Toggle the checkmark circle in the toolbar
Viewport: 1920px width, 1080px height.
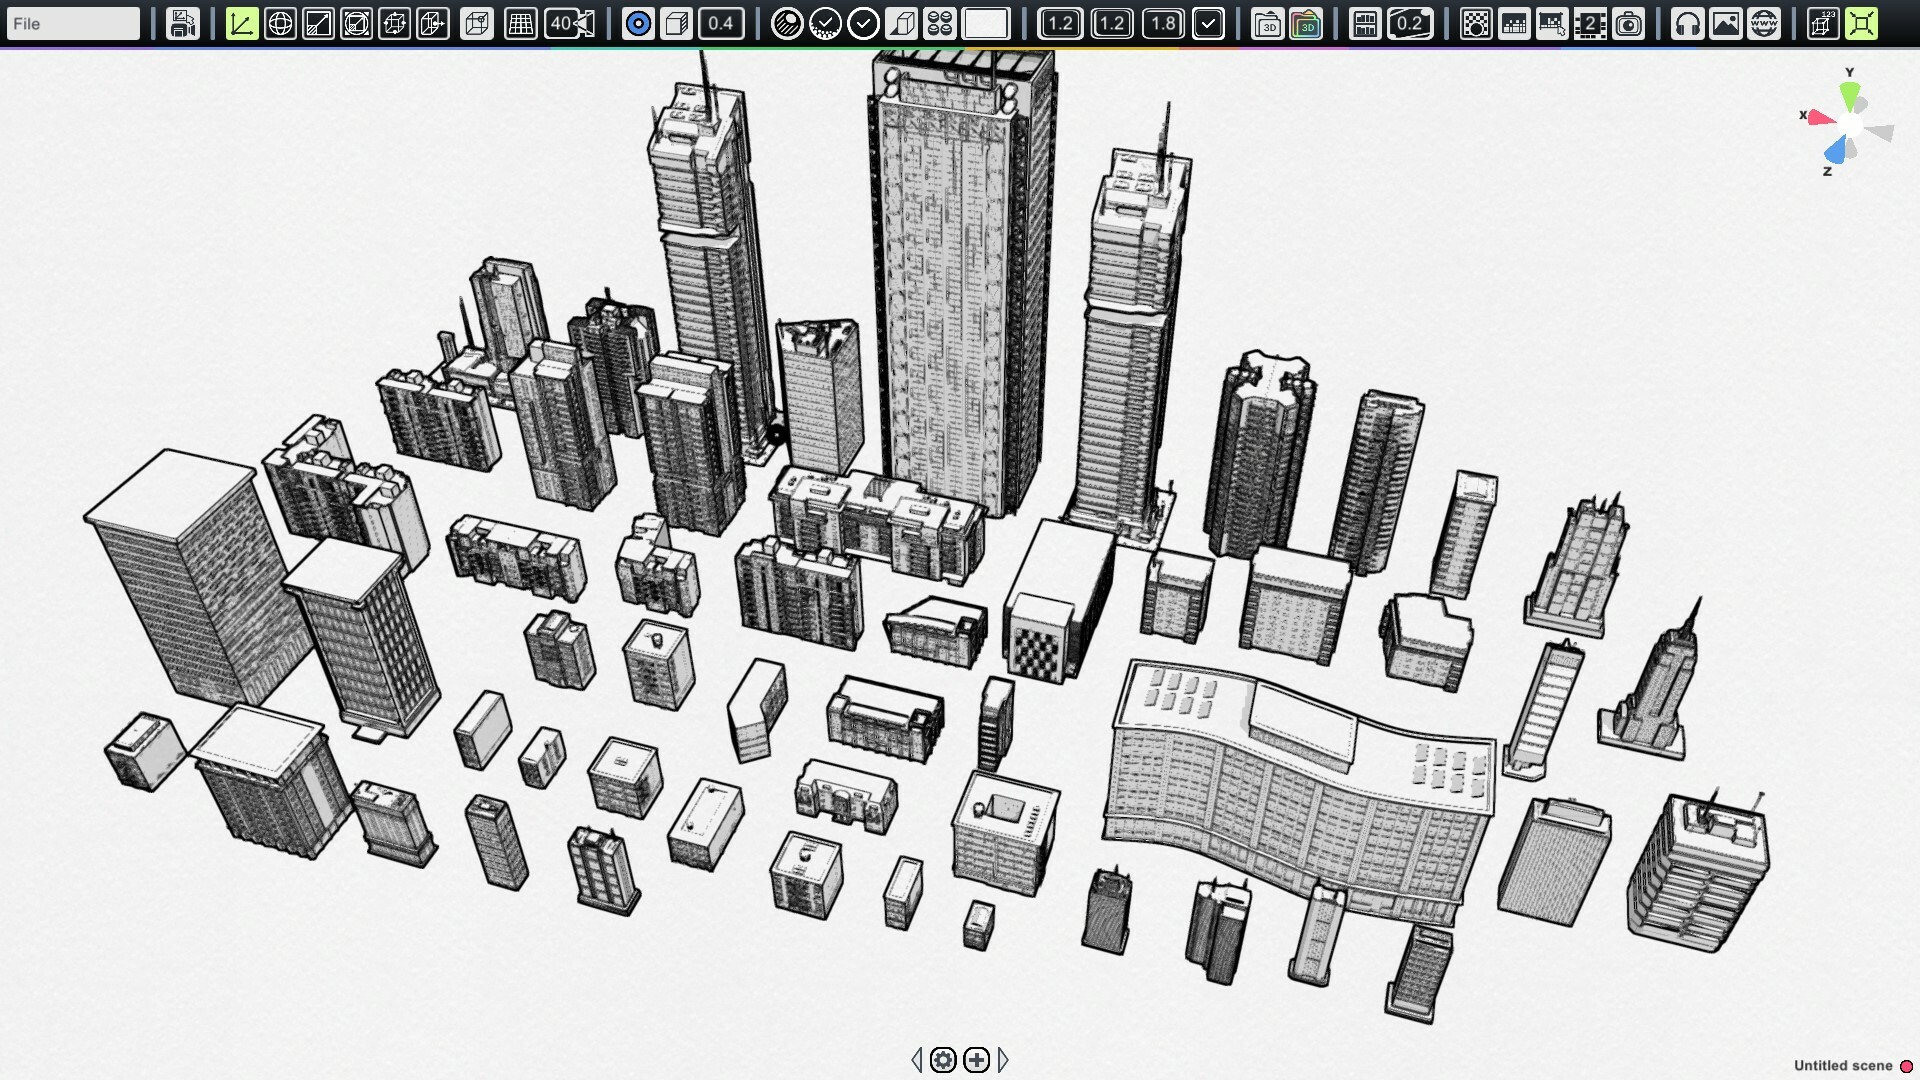(863, 23)
